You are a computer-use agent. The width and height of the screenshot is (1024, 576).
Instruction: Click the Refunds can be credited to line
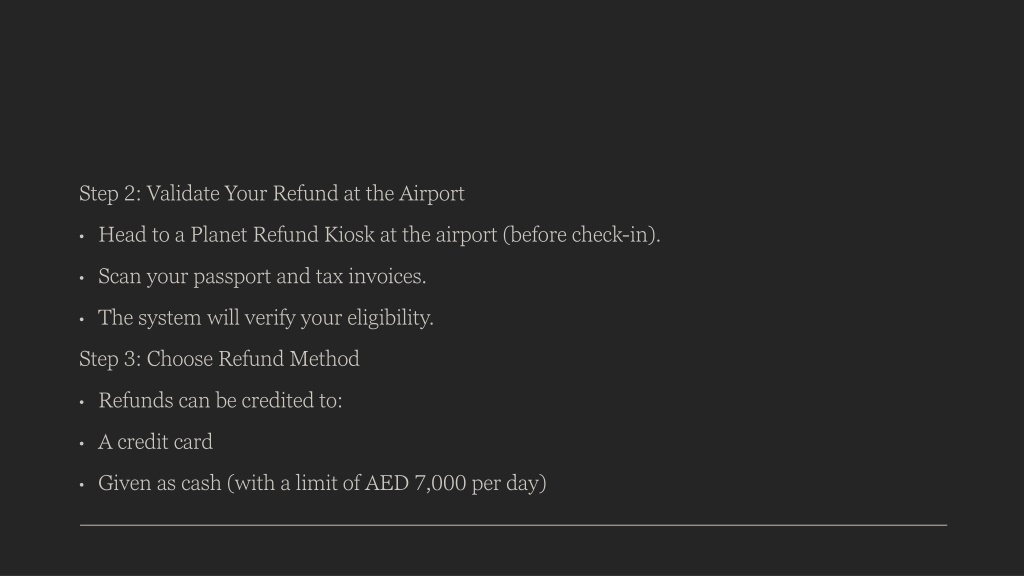(x=220, y=400)
